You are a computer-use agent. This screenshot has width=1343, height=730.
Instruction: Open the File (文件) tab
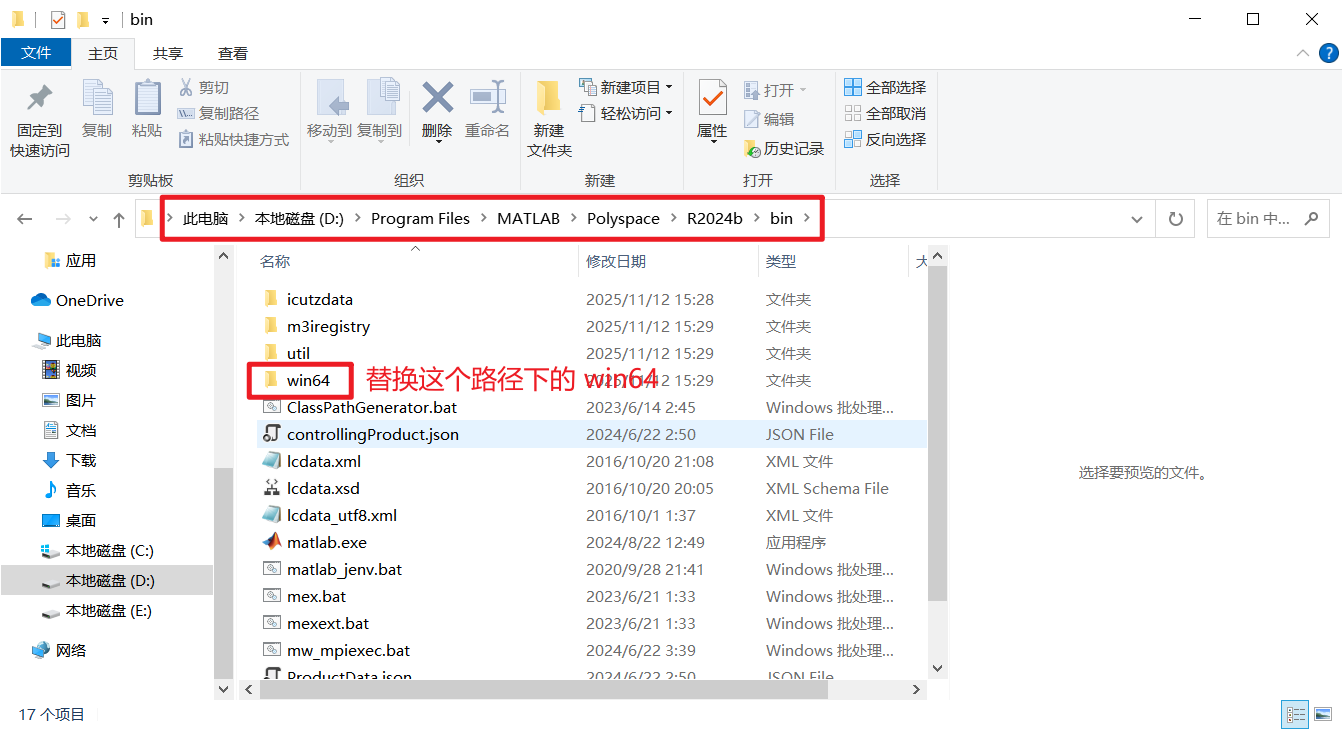[36, 53]
